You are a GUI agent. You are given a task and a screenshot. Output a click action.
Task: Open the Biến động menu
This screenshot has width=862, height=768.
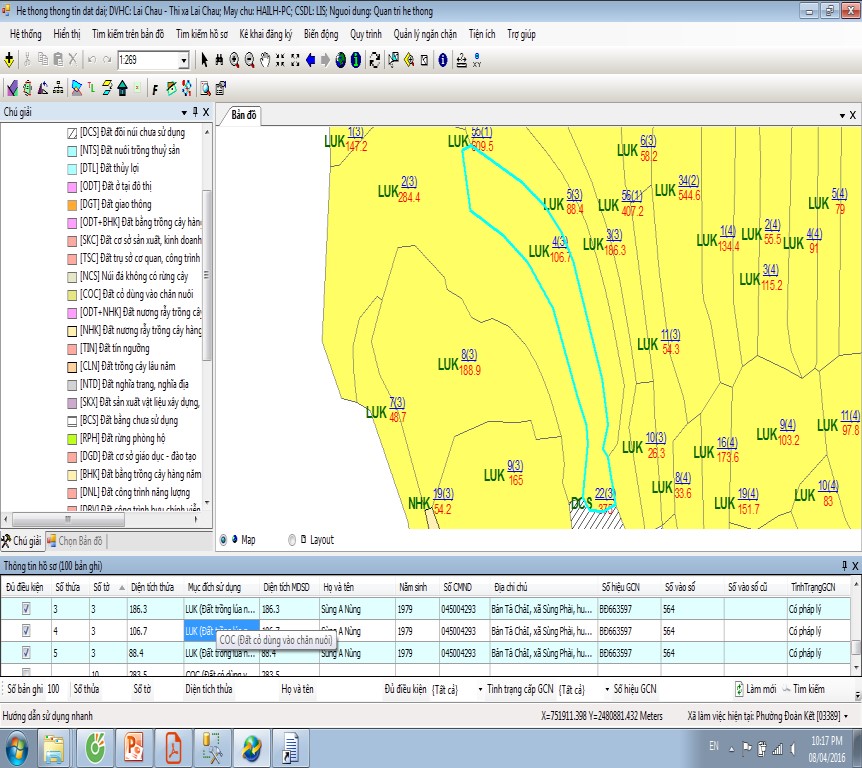(321, 34)
